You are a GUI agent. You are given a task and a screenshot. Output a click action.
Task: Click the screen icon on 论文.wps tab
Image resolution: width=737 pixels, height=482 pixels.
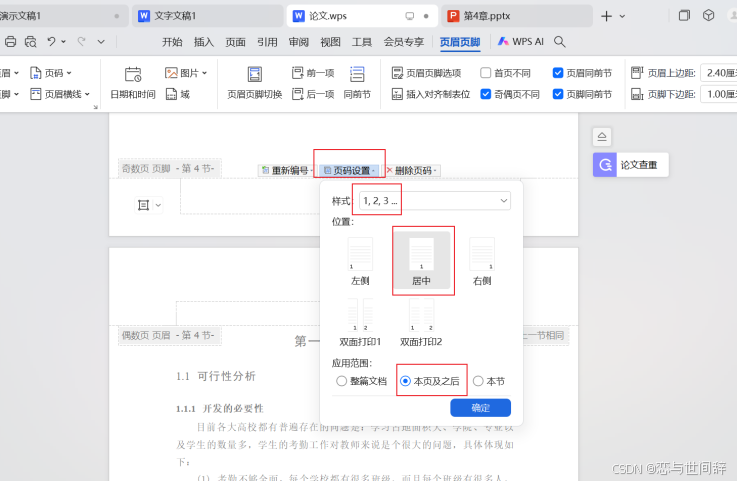(410, 16)
